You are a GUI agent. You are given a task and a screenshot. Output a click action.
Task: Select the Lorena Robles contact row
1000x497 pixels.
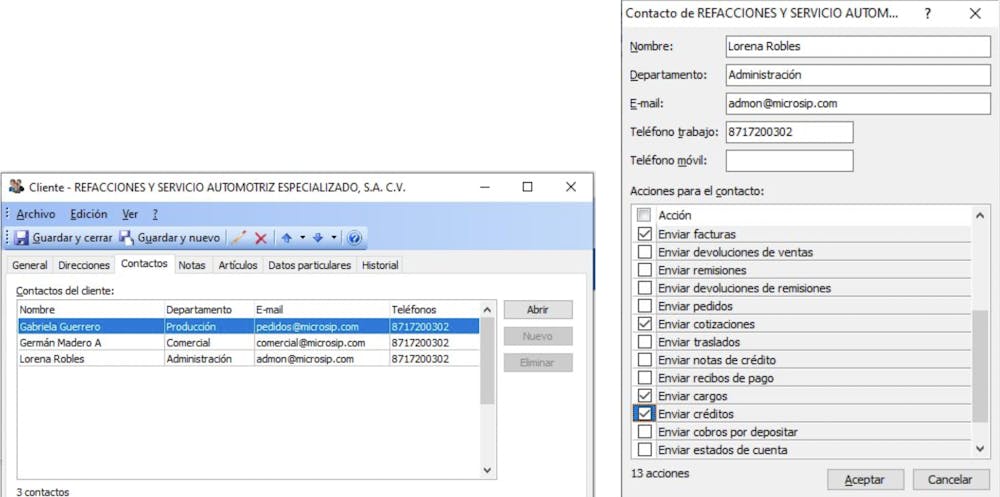point(248,359)
